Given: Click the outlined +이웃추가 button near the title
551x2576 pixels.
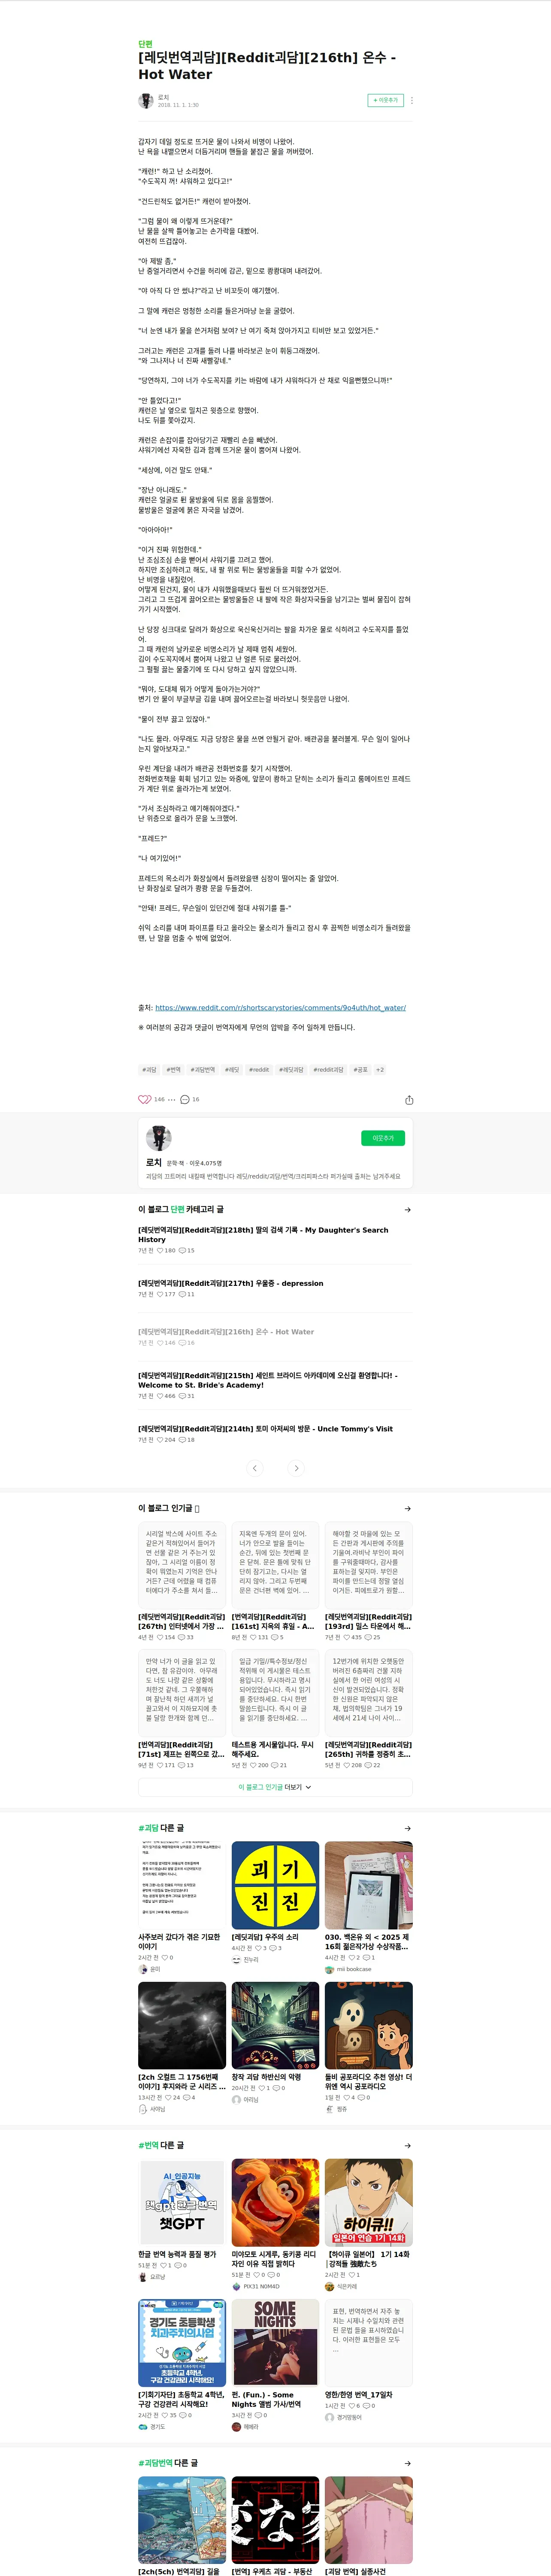Looking at the screenshot, I should (x=386, y=100).
